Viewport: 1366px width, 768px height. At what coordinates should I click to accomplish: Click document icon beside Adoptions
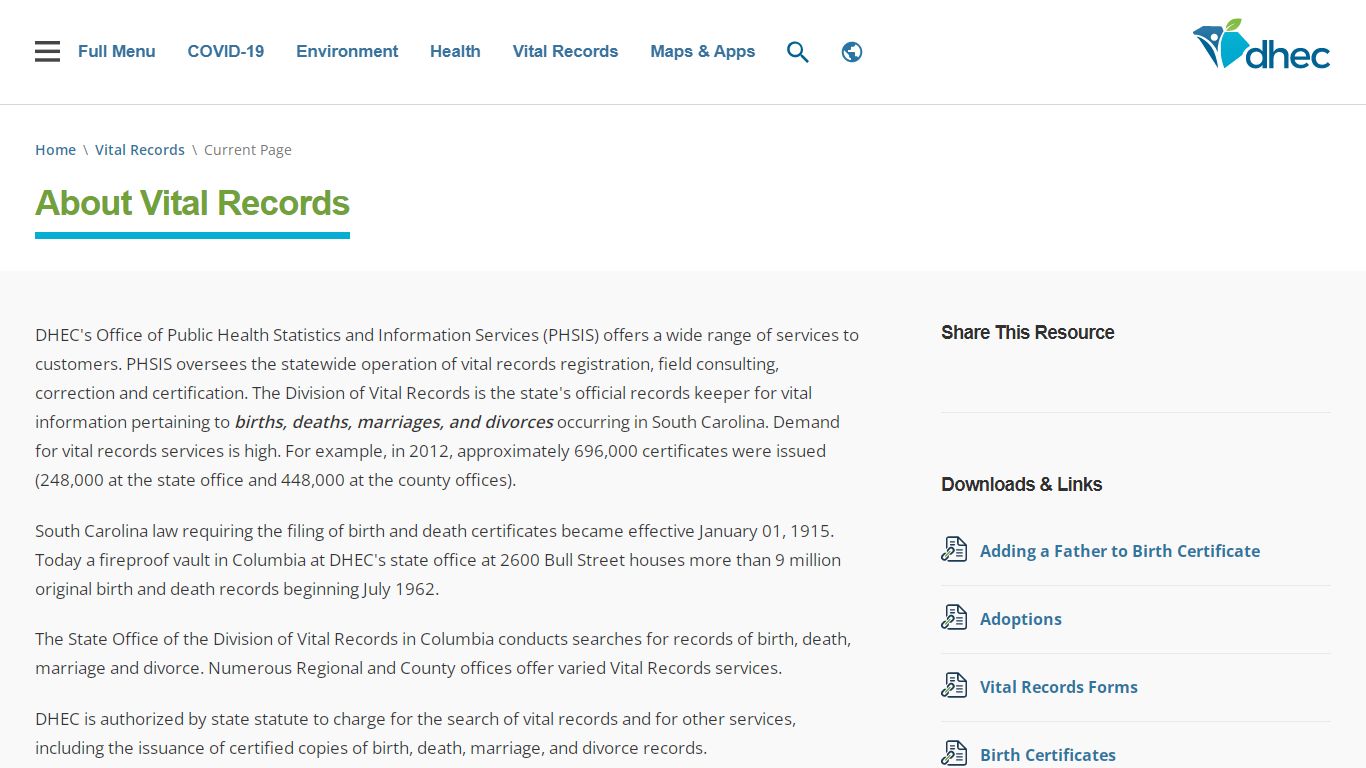[954, 618]
